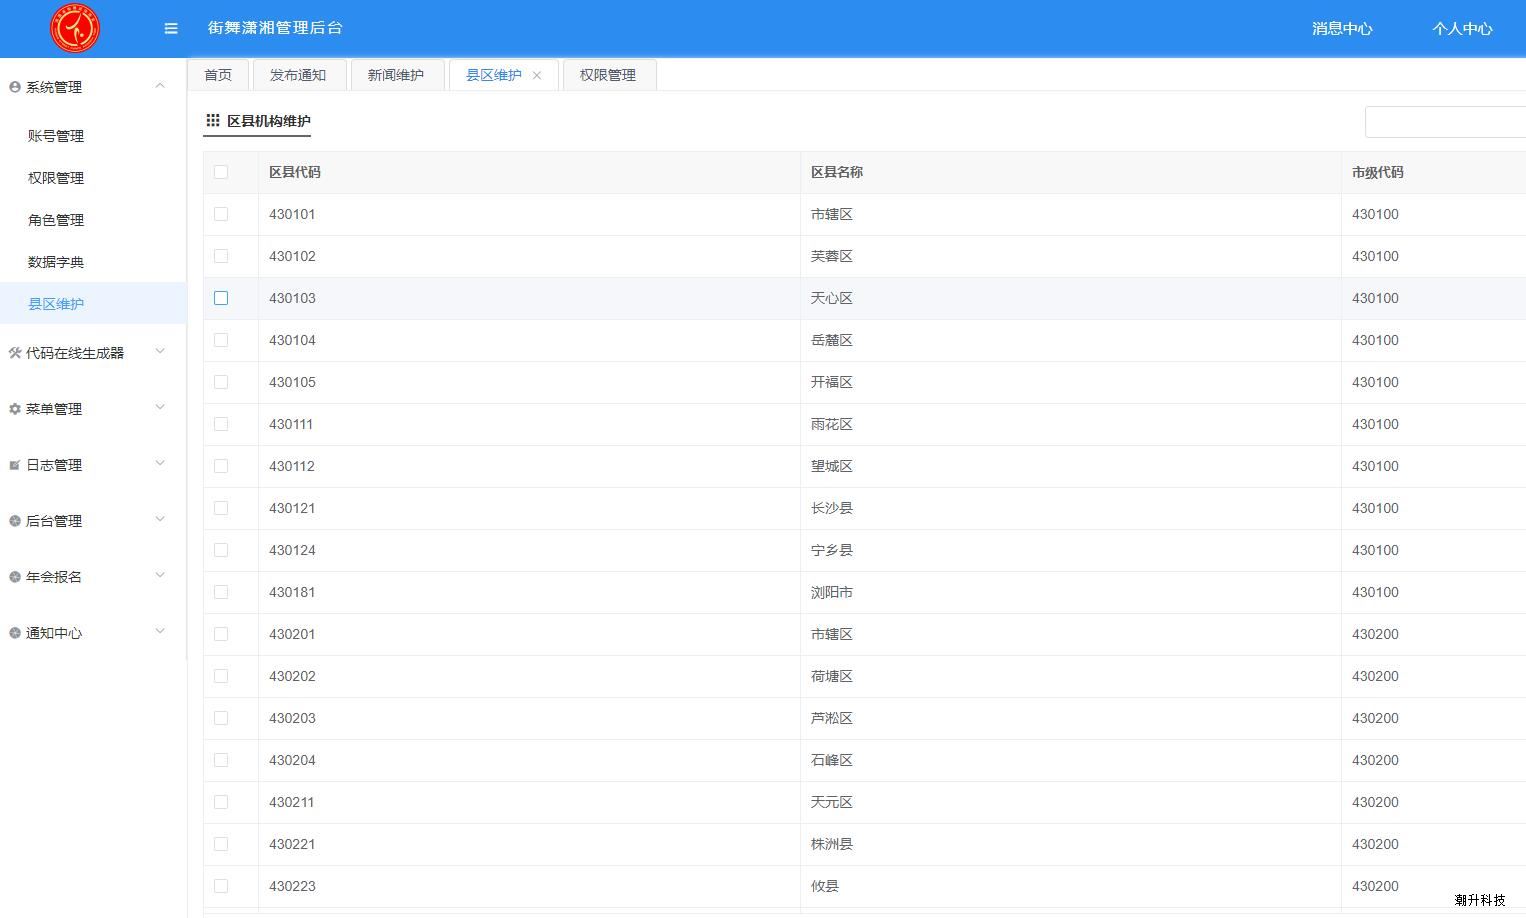The image size is (1526, 918).
Task: Select the checkbox for 430124 宁乡县
Action: [x=221, y=550]
